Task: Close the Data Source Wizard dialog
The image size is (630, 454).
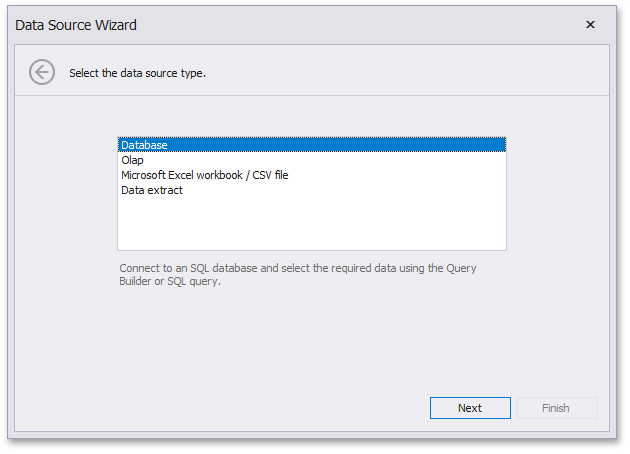Action: (x=590, y=25)
